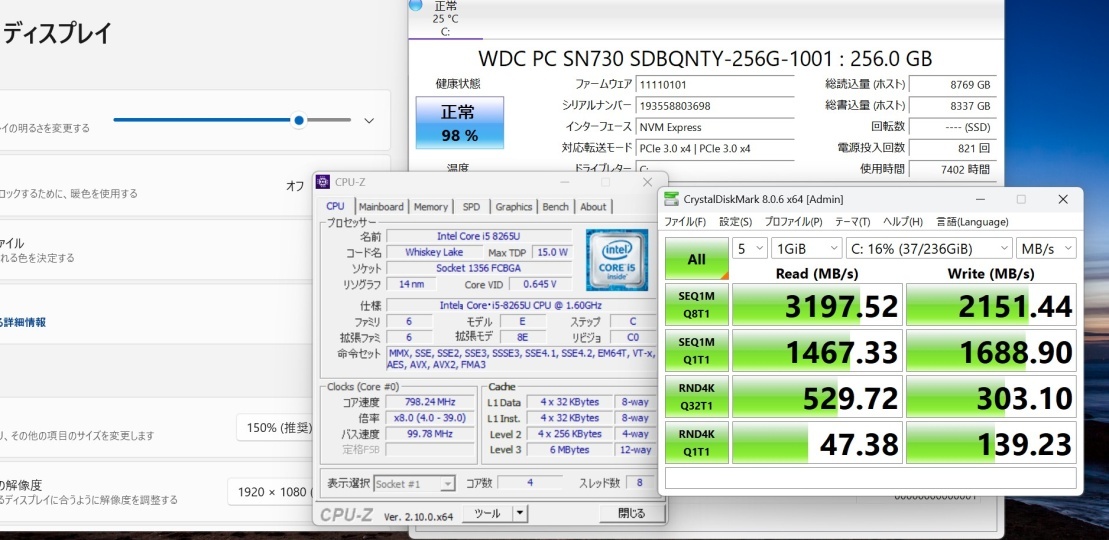Start the RND4K Q1T1 test
The image size is (1109, 540).
coord(697,442)
